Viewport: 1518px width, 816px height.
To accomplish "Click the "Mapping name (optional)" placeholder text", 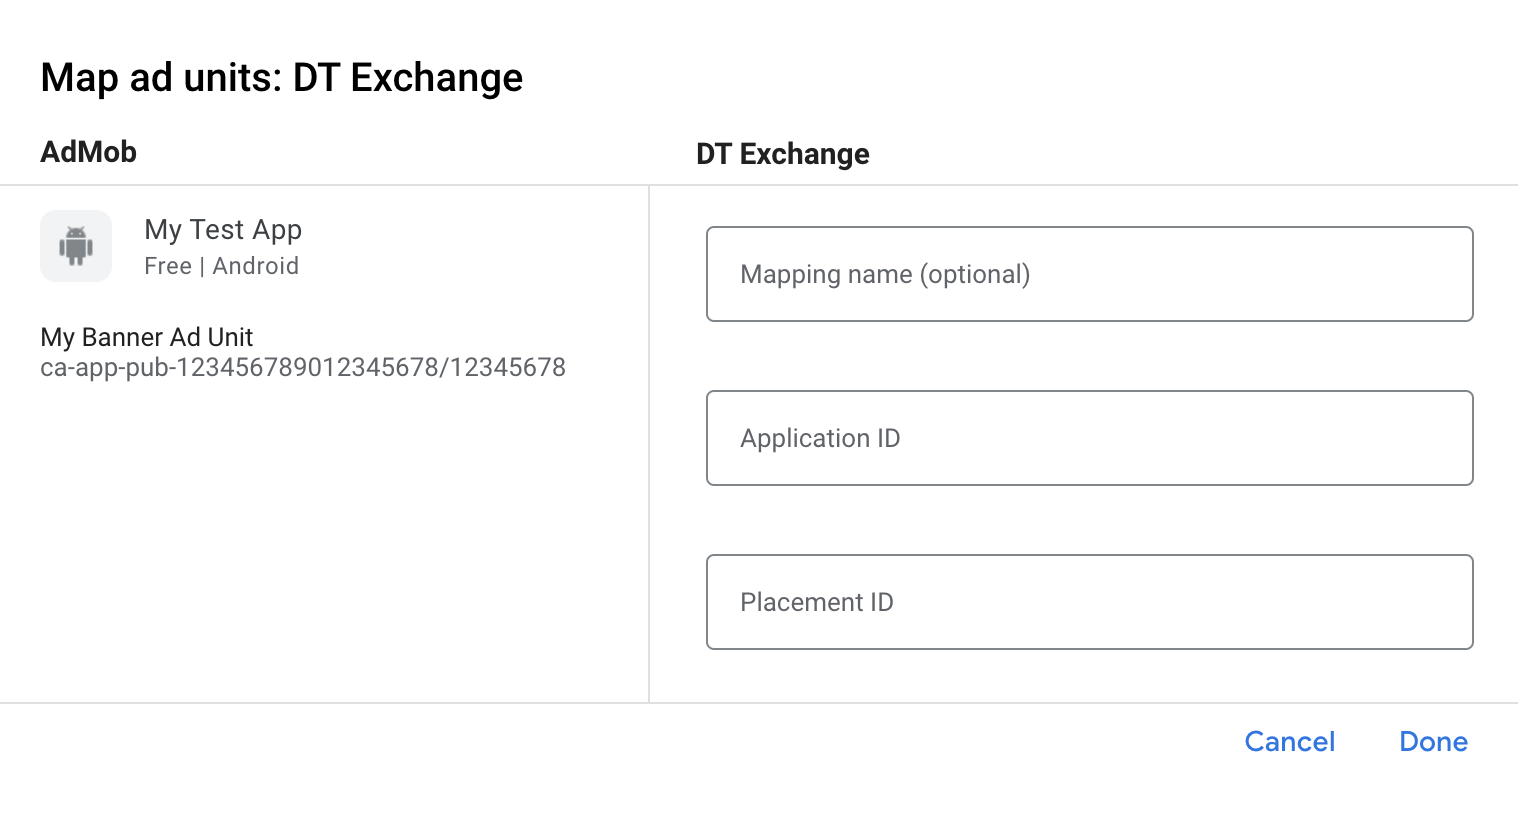I will (x=885, y=274).
